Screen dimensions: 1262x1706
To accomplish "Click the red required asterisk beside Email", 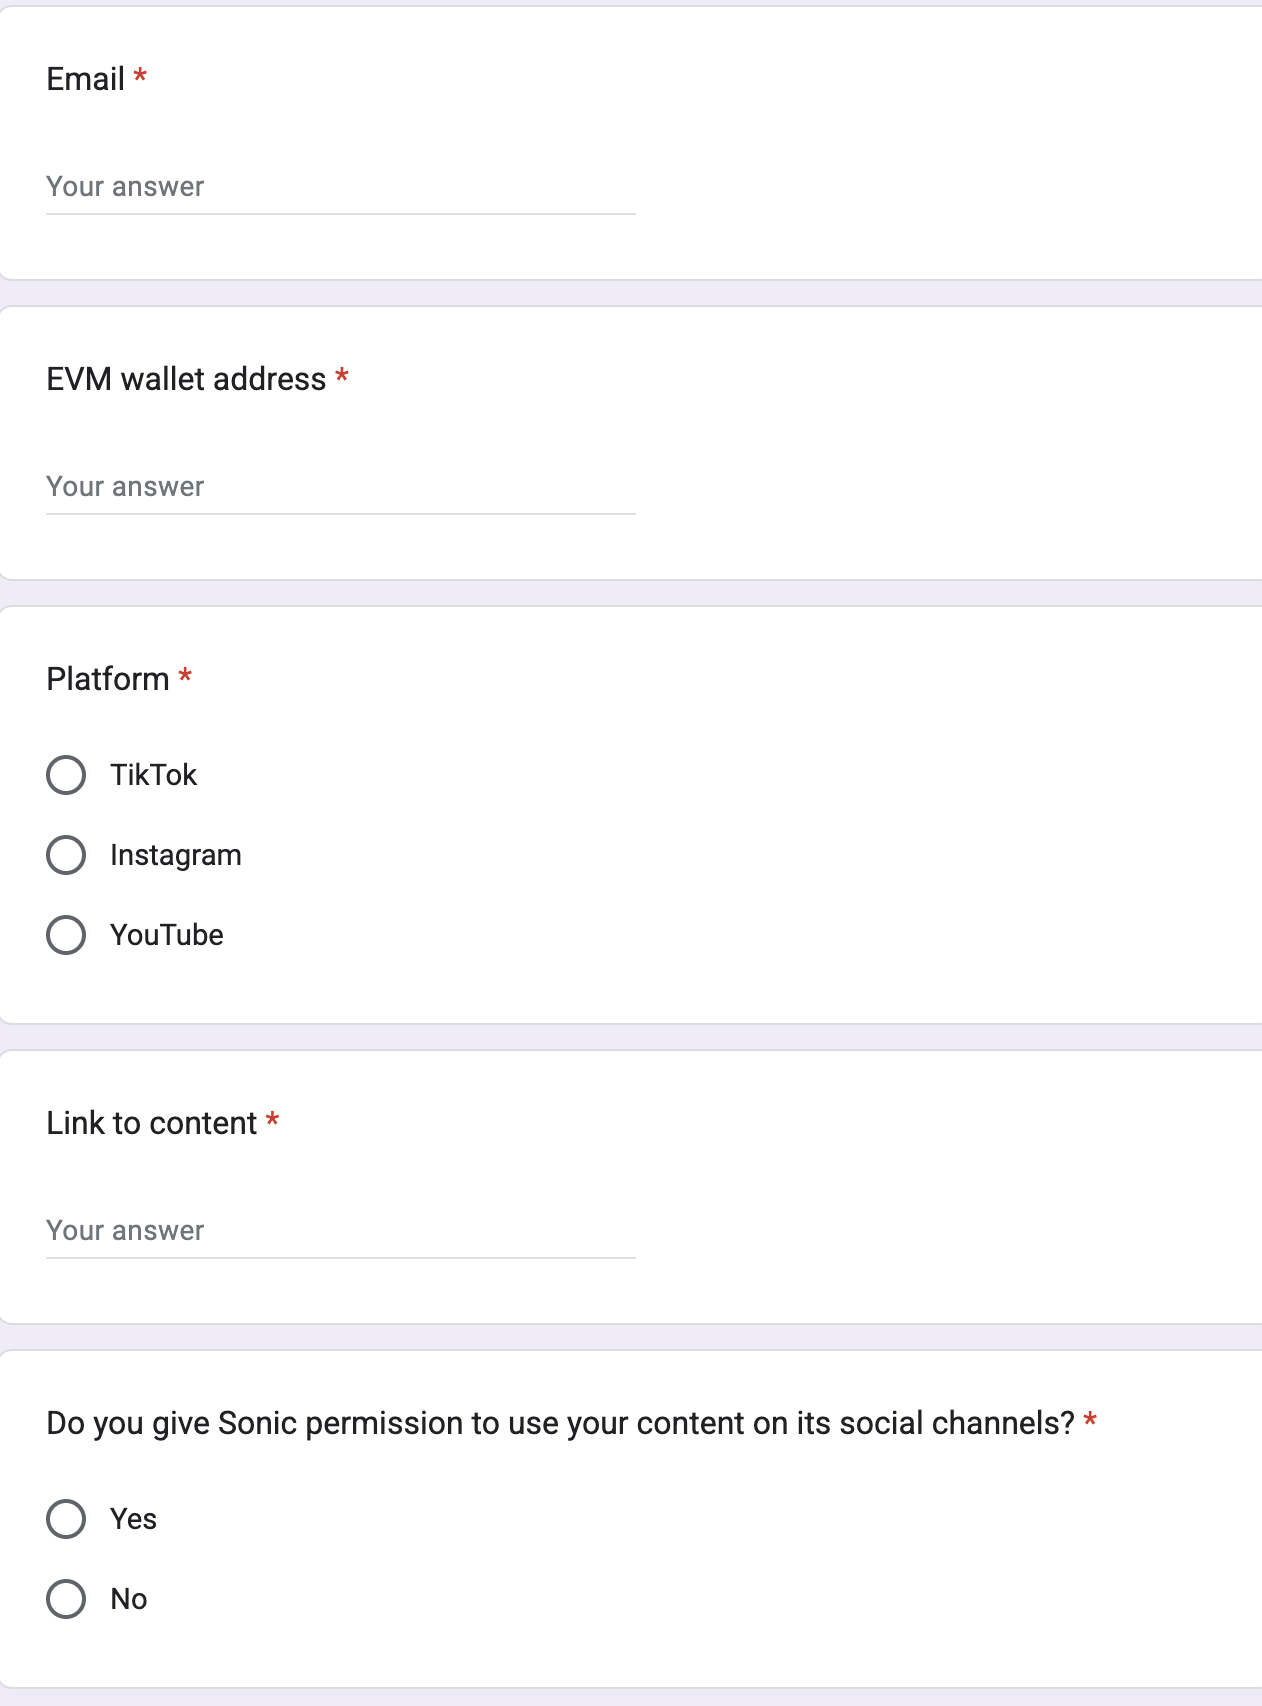I will pos(140,76).
